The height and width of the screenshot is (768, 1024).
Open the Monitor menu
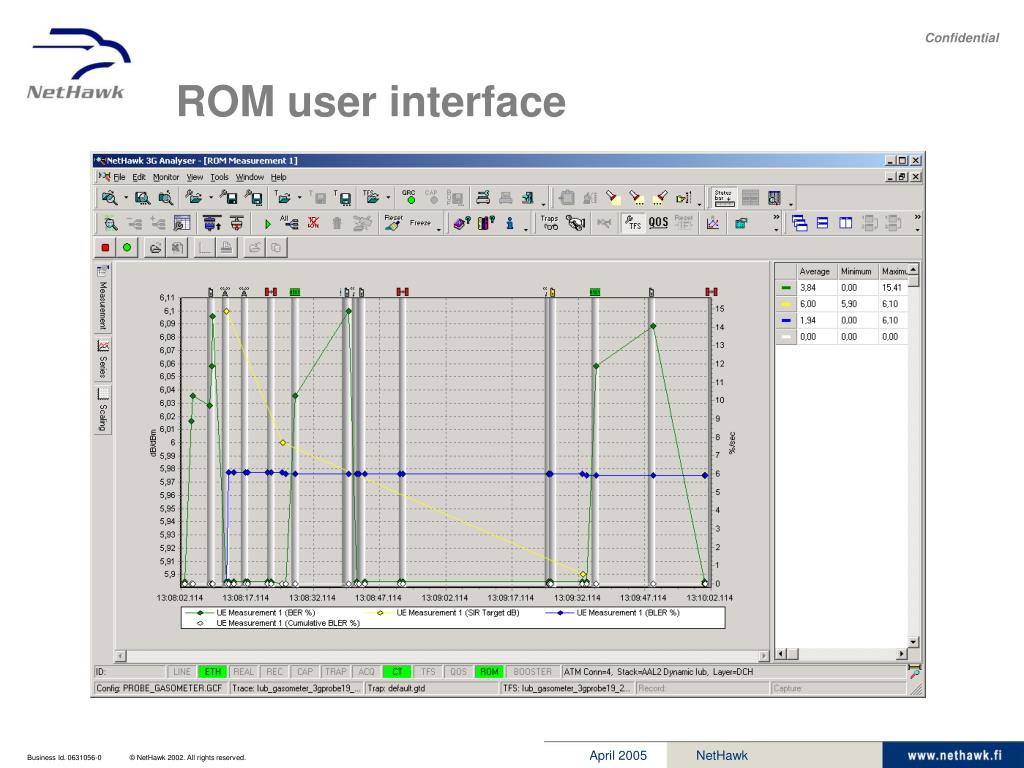pyautogui.click(x=166, y=177)
